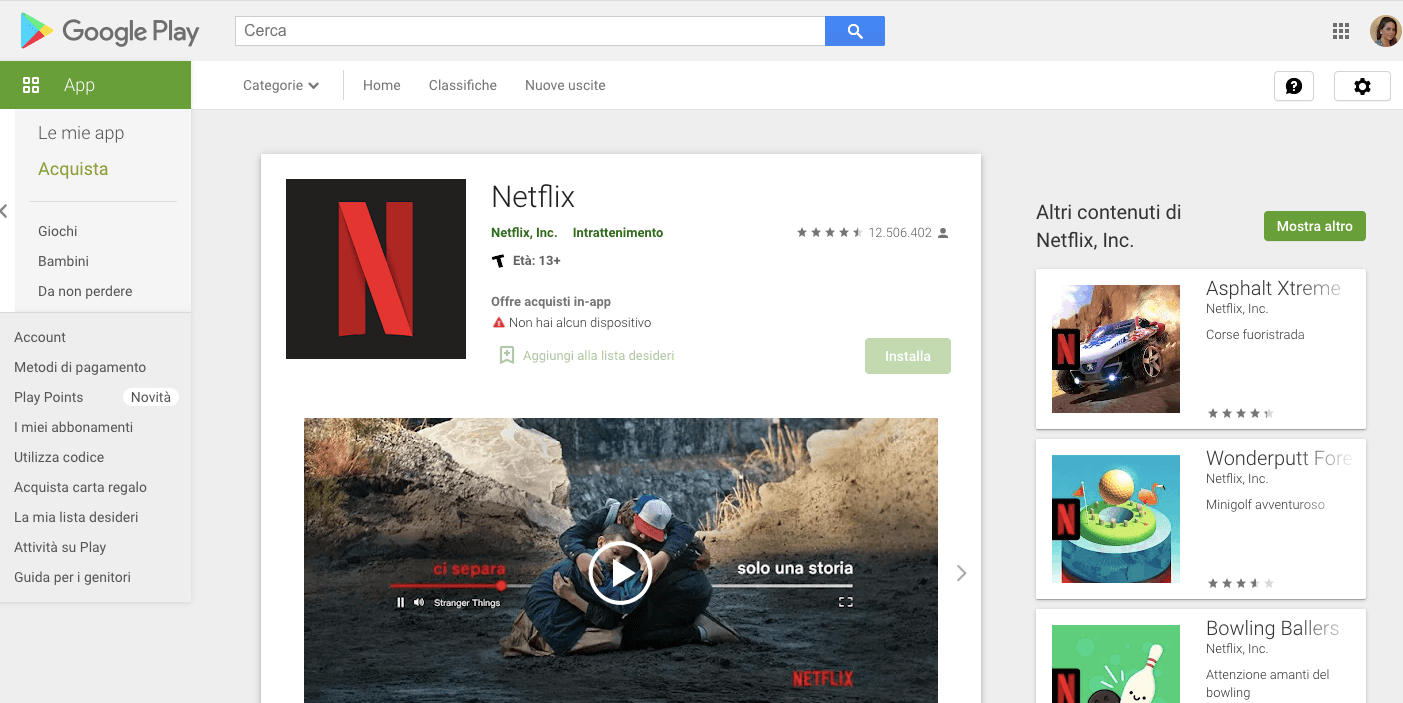This screenshot has height=703, width=1403.
Task: Click Aggiungi alla lista desideri
Action: (x=598, y=355)
